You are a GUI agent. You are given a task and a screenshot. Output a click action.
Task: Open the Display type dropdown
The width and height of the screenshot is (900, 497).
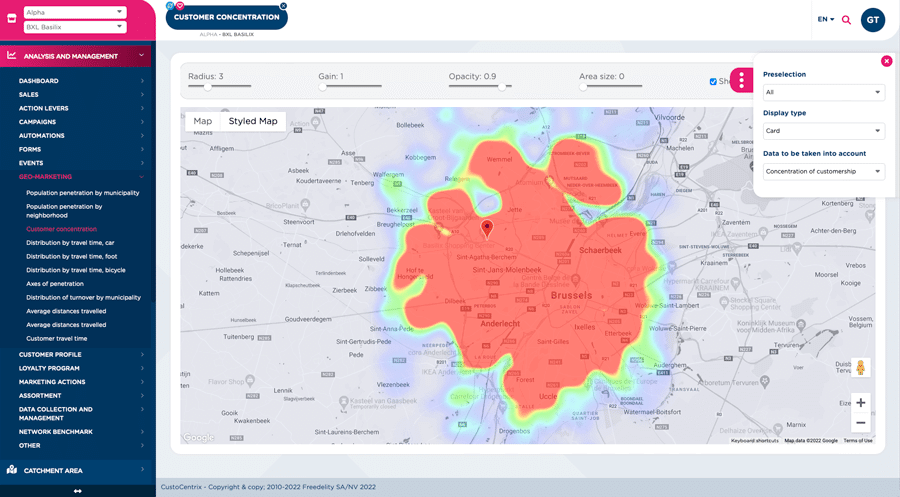823,131
